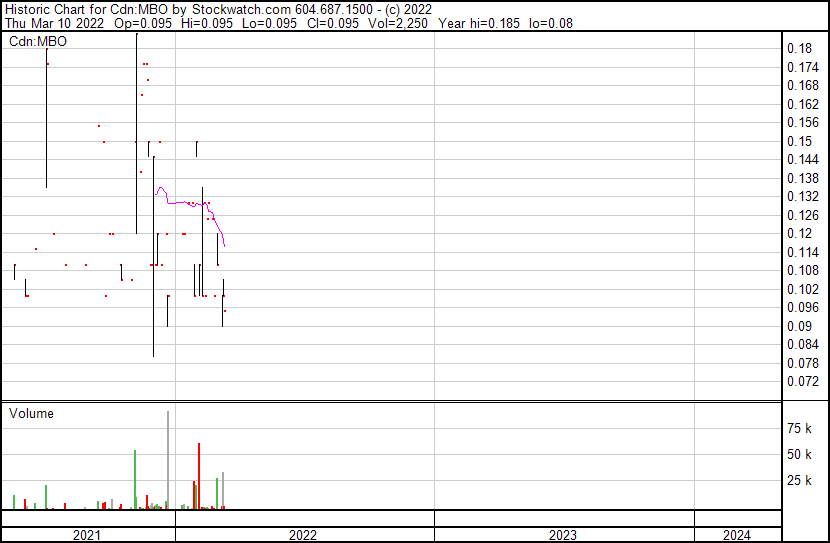Click the 'Op=0.095' opening price value
Image resolution: width=830 pixels, height=543 pixels.
coord(143,23)
